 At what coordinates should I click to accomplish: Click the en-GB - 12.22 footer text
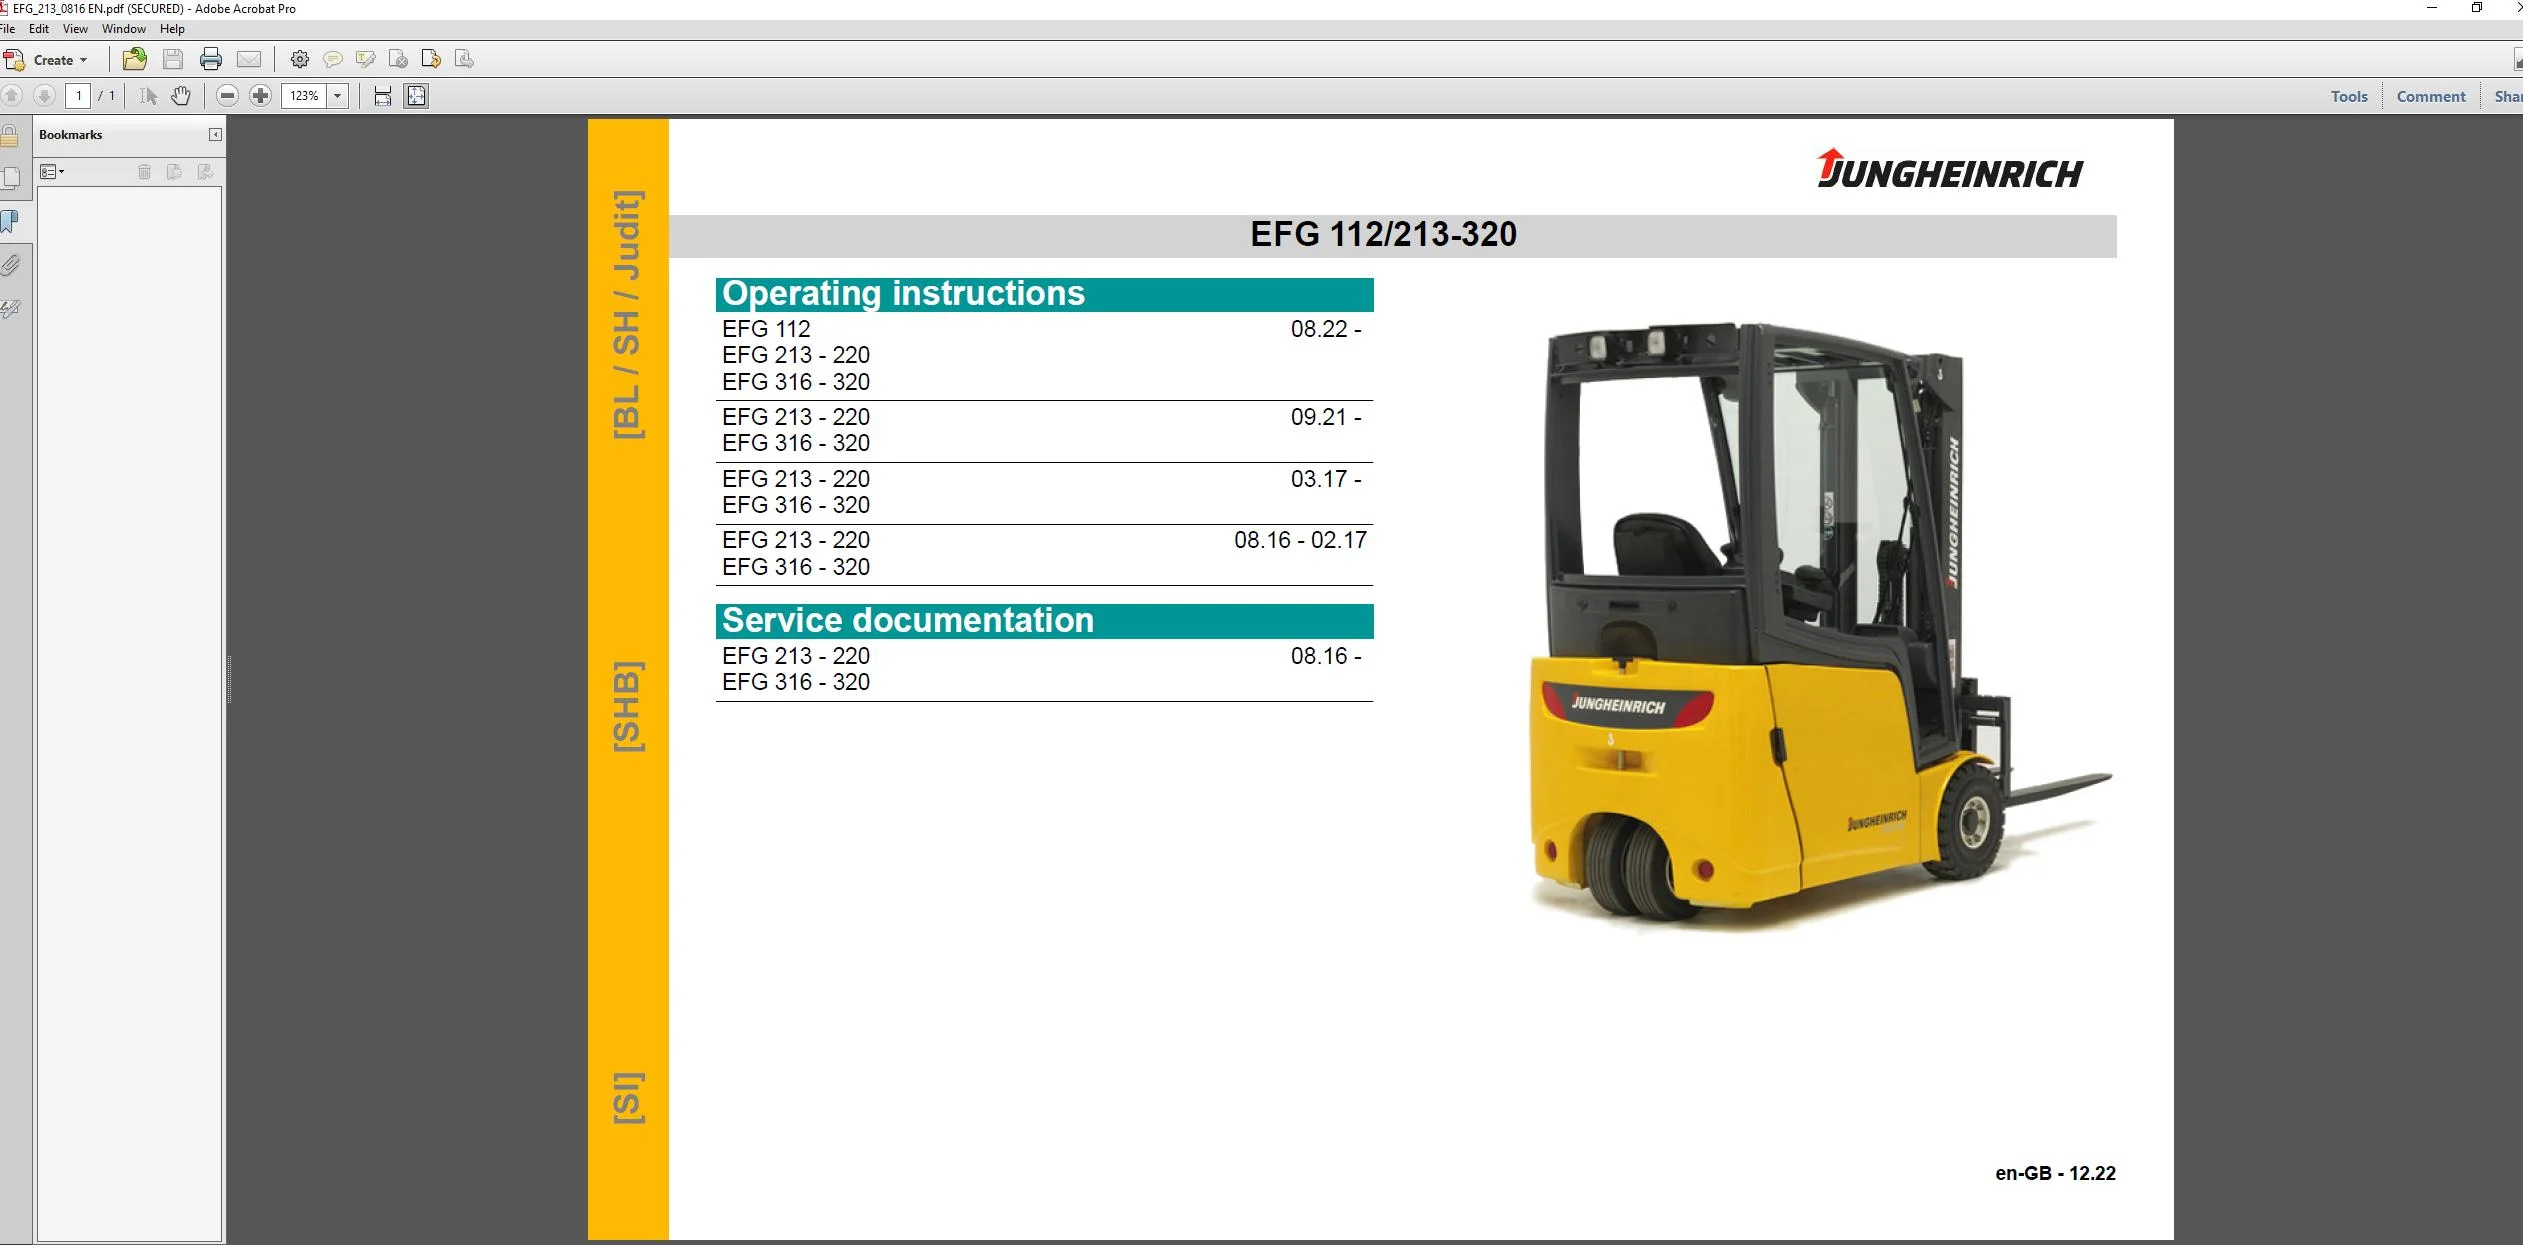point(2055,1174)
